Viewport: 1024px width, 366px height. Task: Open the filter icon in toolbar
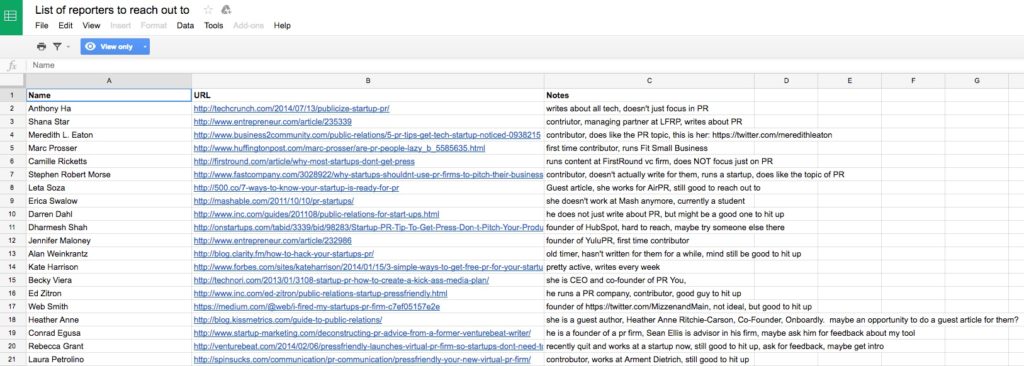57,46
